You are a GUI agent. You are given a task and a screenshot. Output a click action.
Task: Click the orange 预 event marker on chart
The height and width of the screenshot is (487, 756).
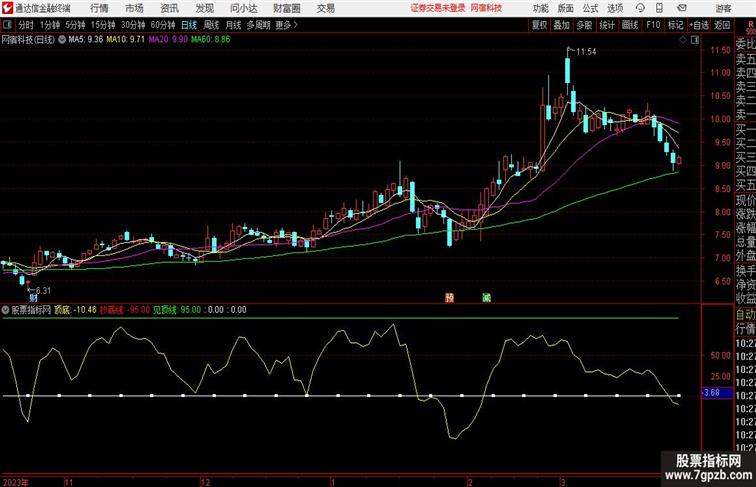pyautogui.click(x=449, y=298)
